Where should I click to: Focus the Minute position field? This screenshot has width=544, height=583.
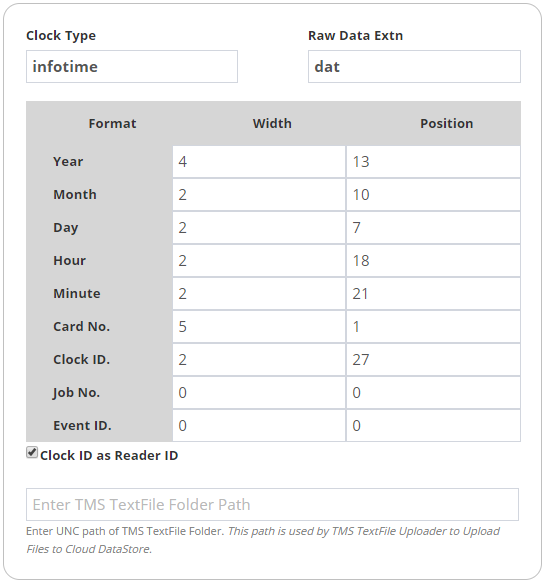click(x=433, y=294)
